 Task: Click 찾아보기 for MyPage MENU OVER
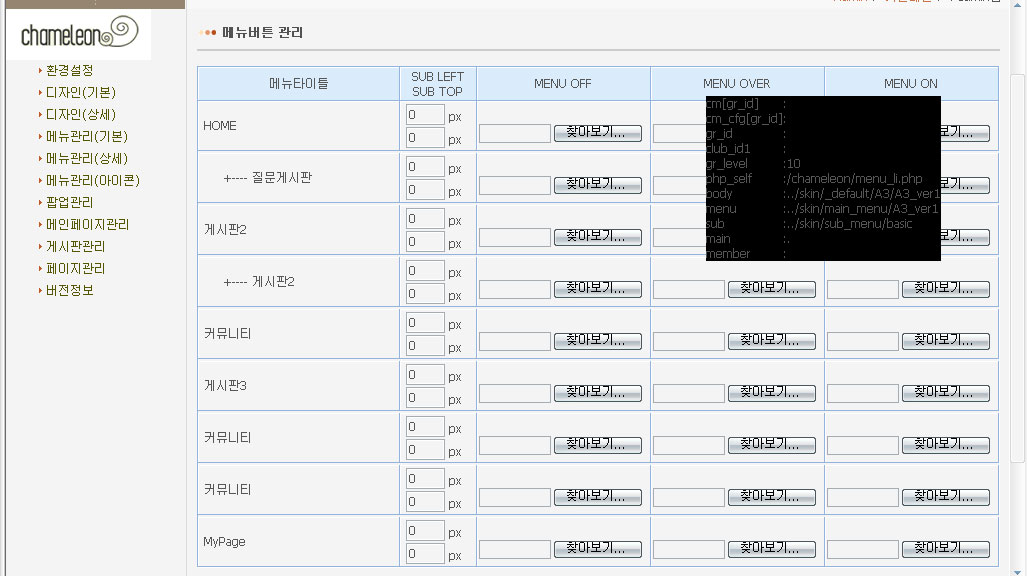pyautogui.click(x=771, y=549)
